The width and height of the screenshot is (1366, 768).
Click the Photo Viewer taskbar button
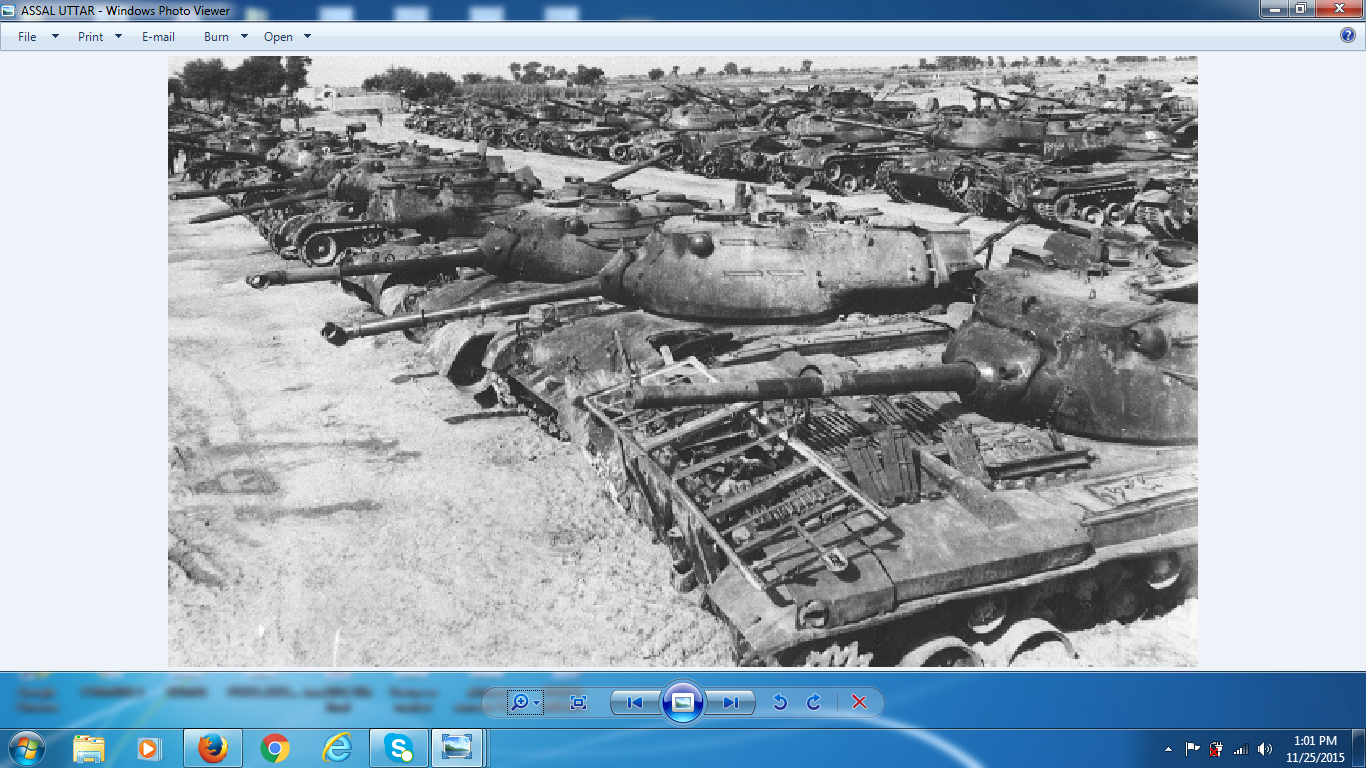[x=458, y=748]
